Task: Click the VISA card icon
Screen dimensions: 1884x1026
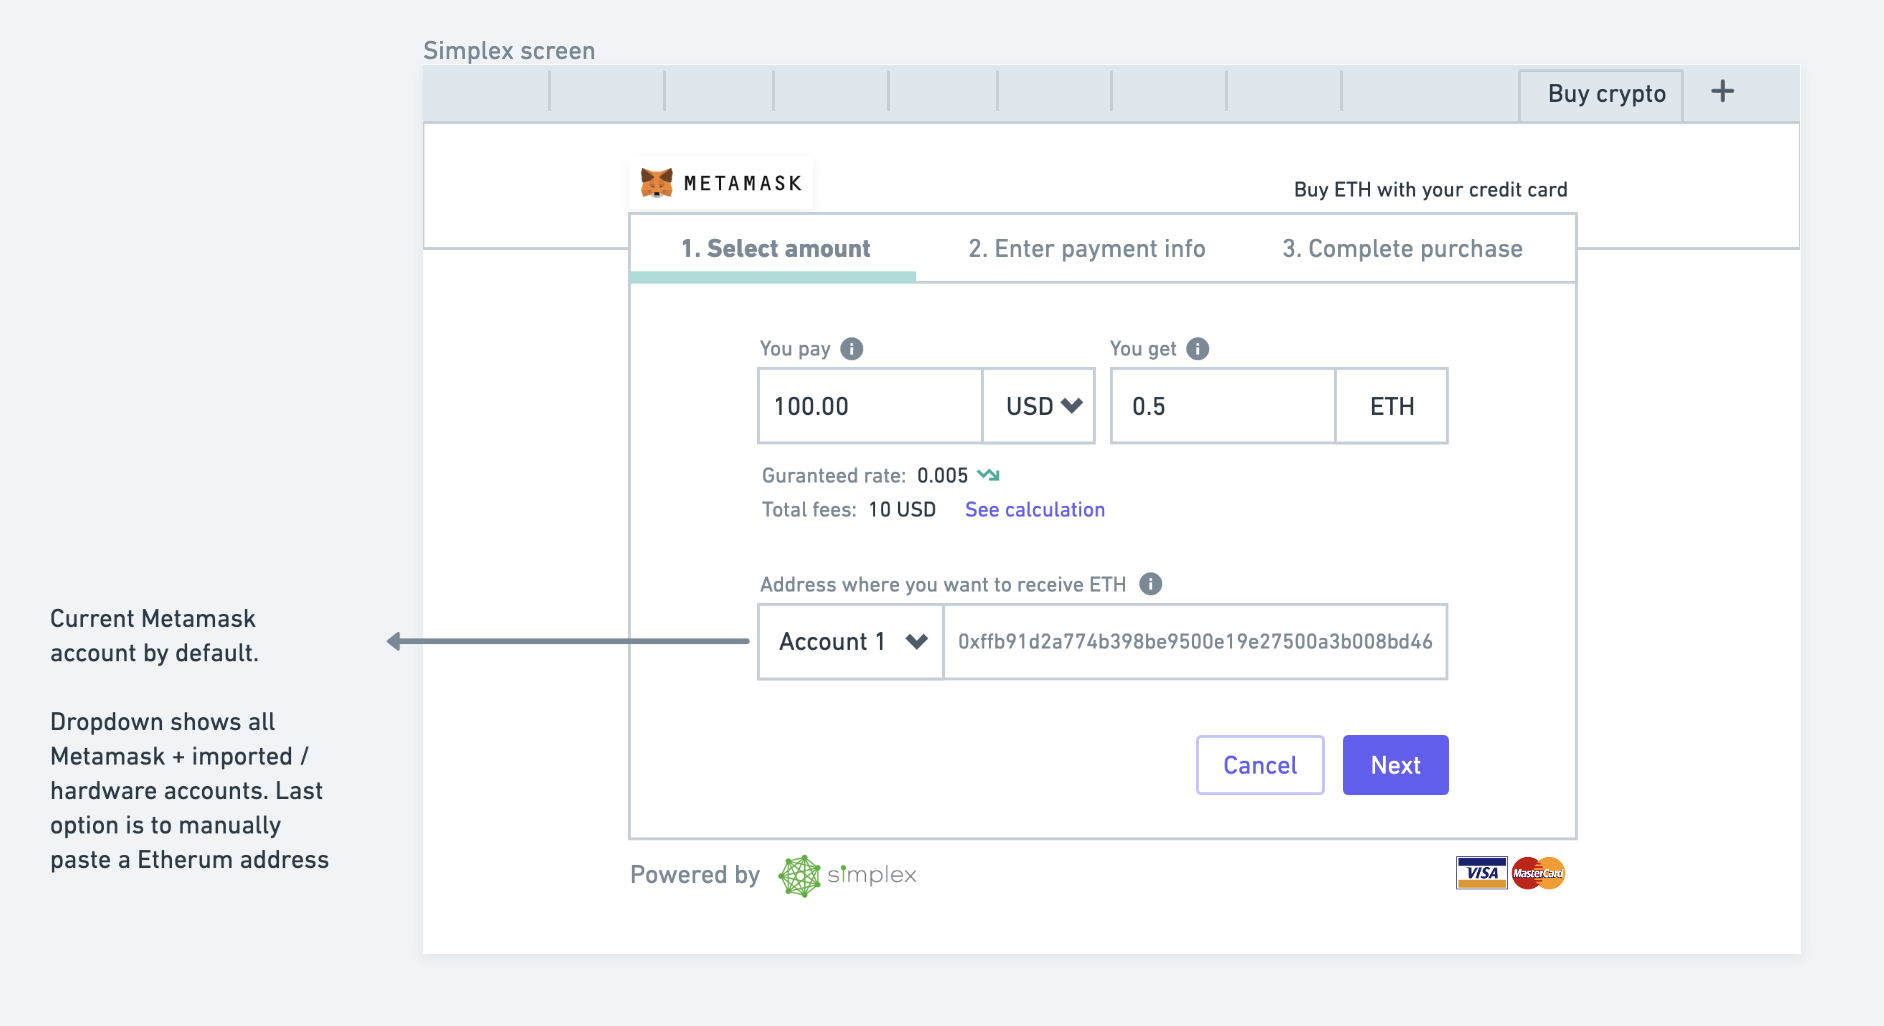Action: [x=1481, y=872]
